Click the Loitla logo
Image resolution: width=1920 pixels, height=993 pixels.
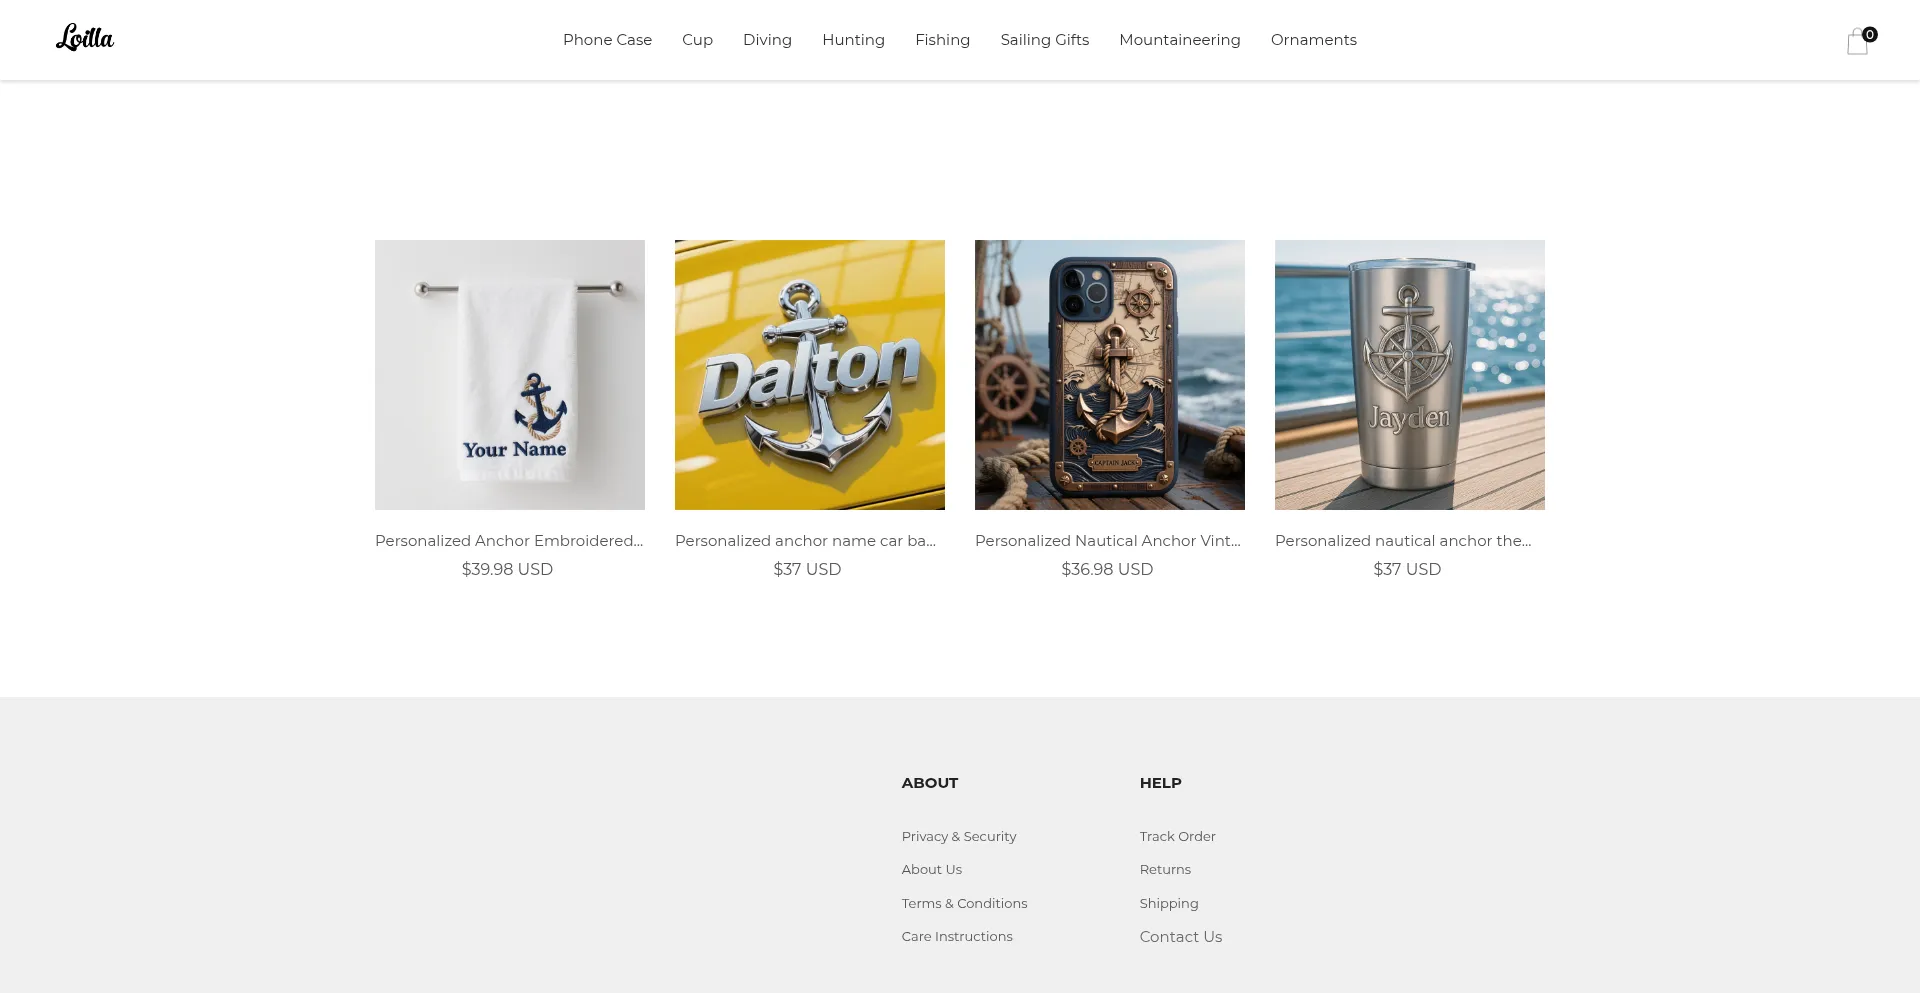(x=85, y=38)
